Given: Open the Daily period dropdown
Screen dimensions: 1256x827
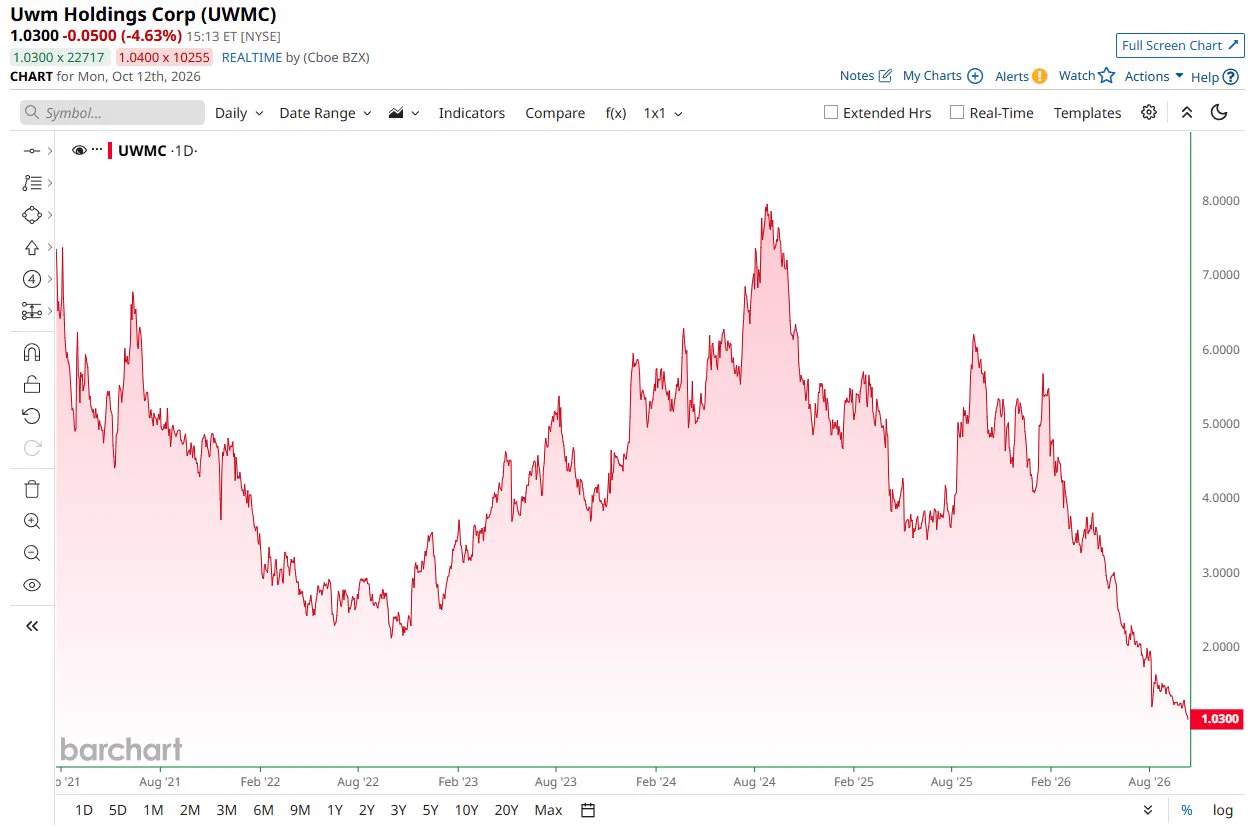Looking at the screenshot, I should click(x=239, y=113).
